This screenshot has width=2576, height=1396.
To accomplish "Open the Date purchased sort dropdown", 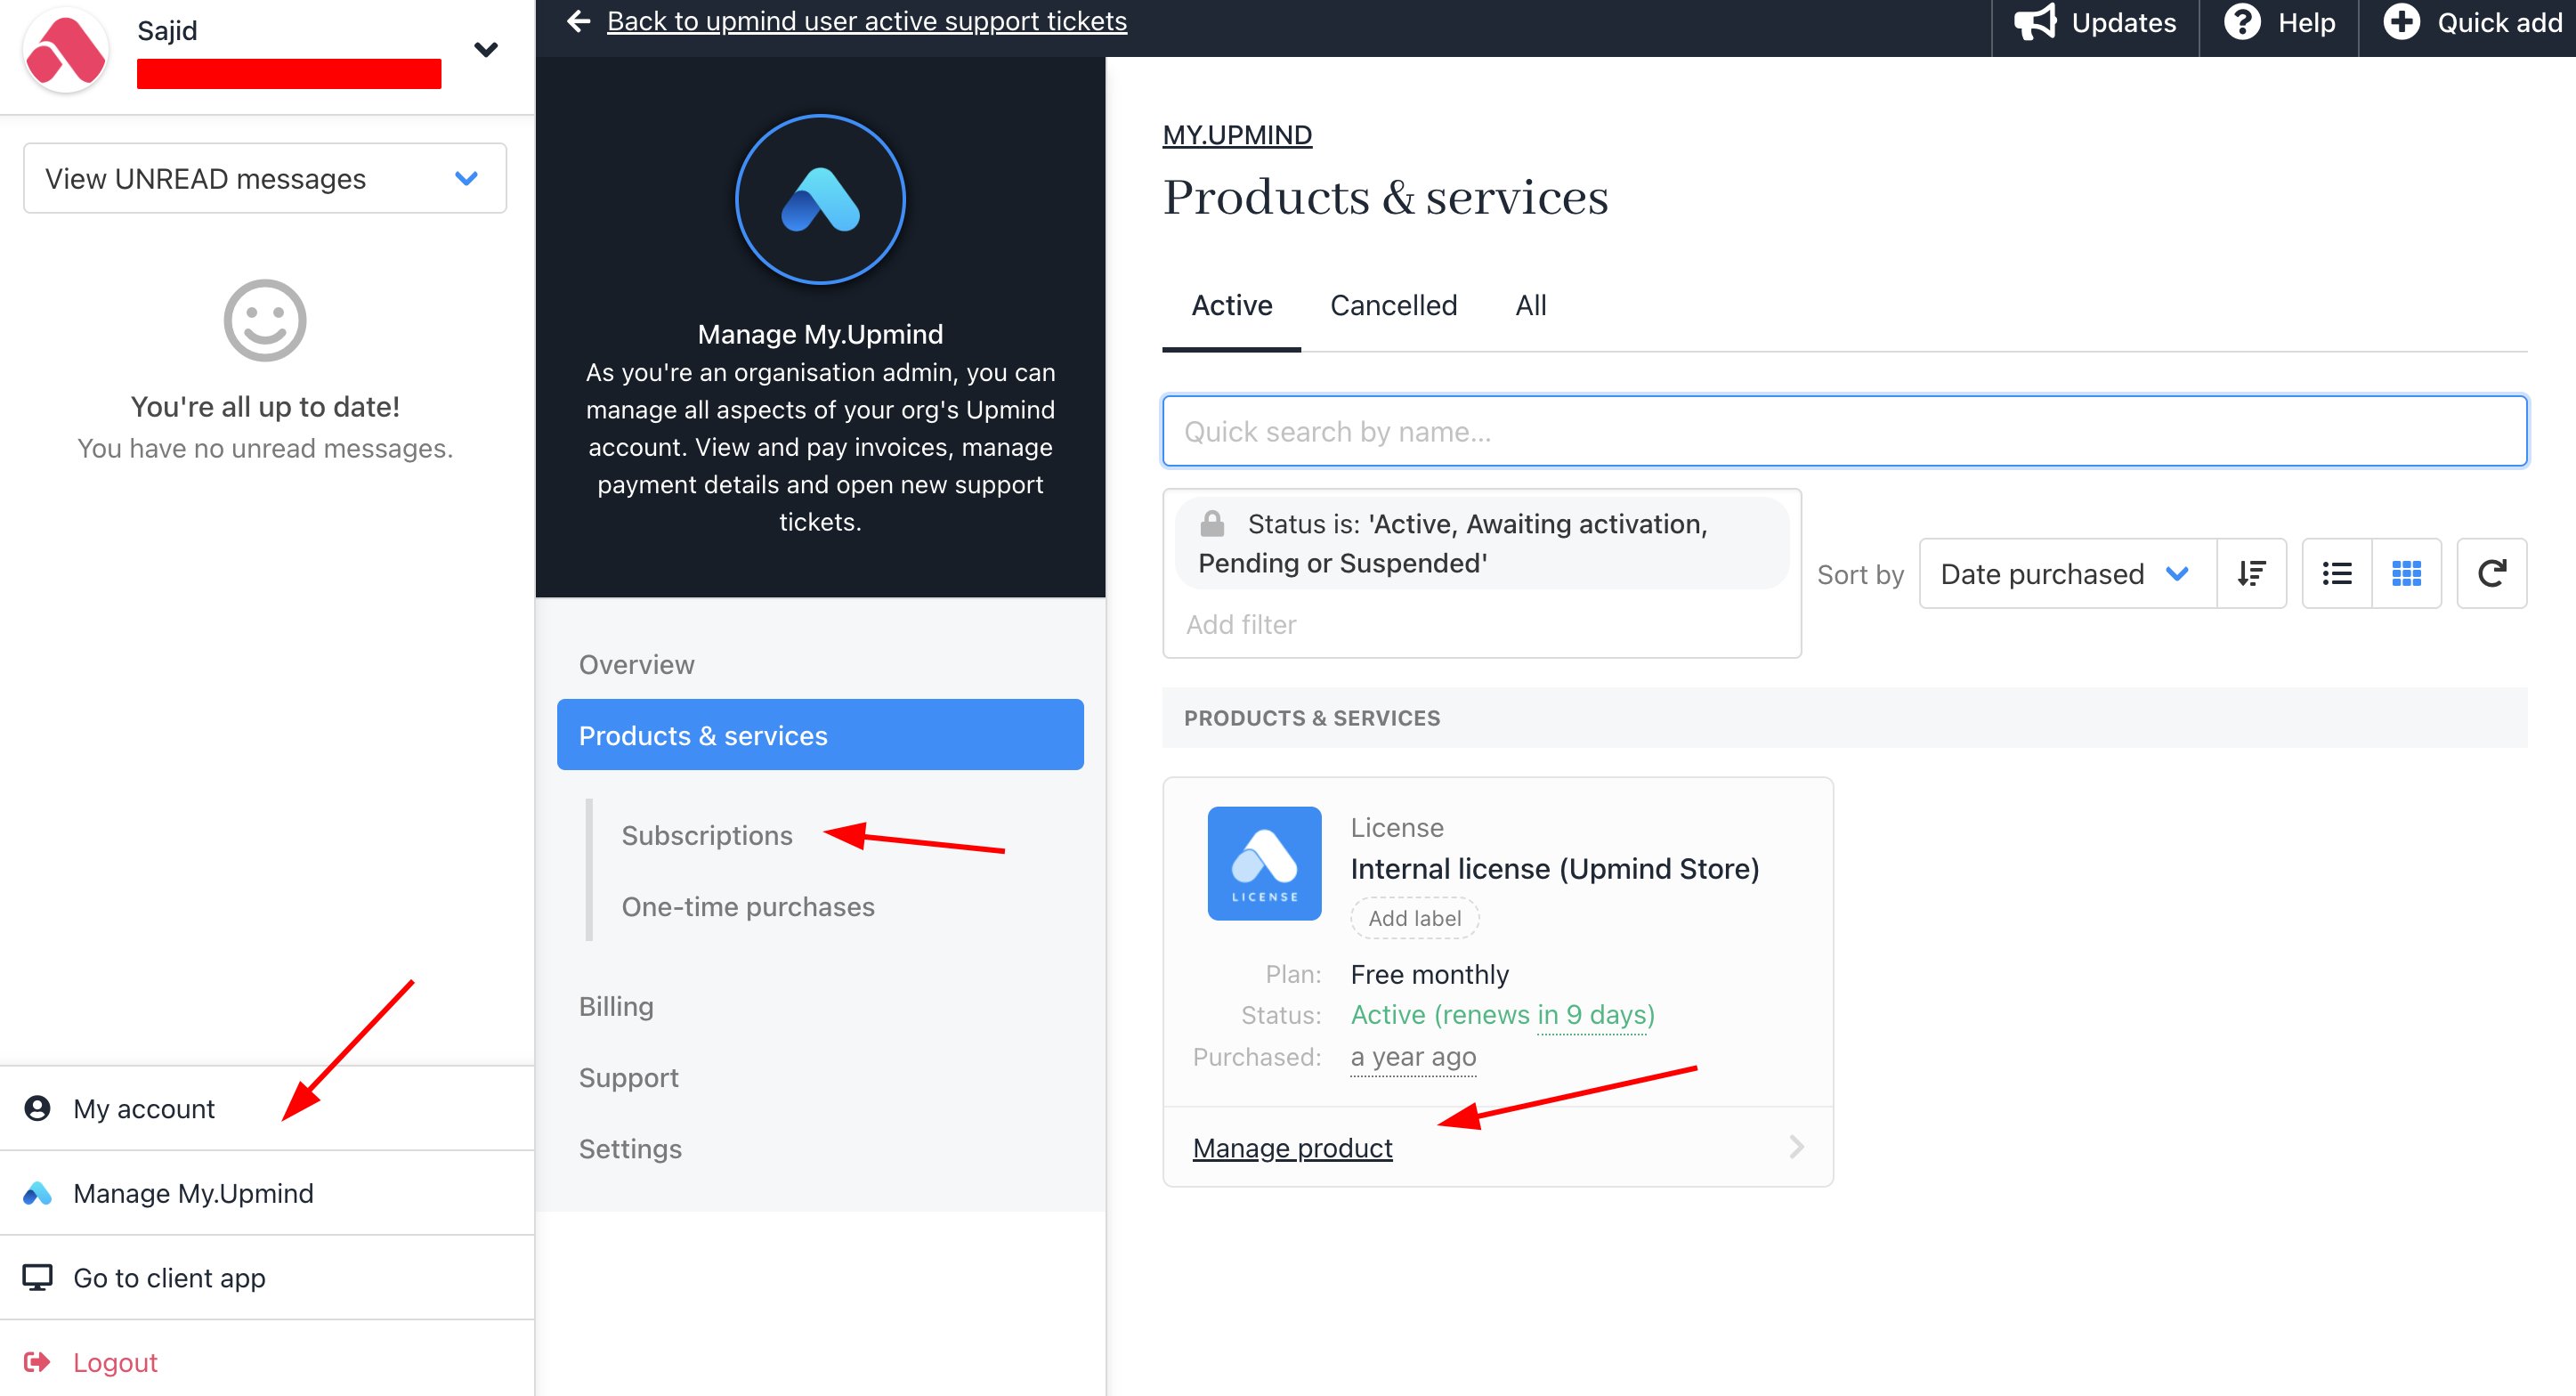I will (x=2067, y=574).
